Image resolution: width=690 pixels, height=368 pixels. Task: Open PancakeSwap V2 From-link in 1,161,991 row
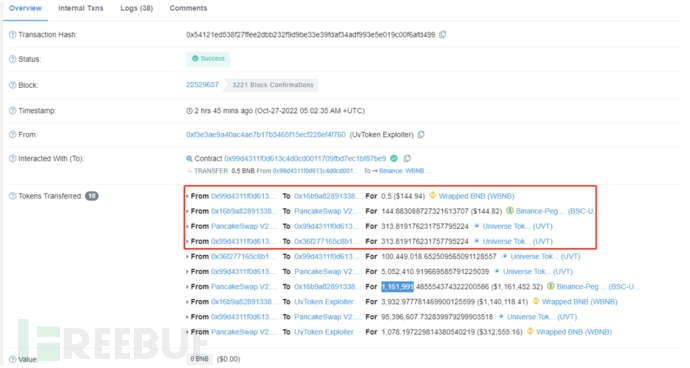click(244, 287)
